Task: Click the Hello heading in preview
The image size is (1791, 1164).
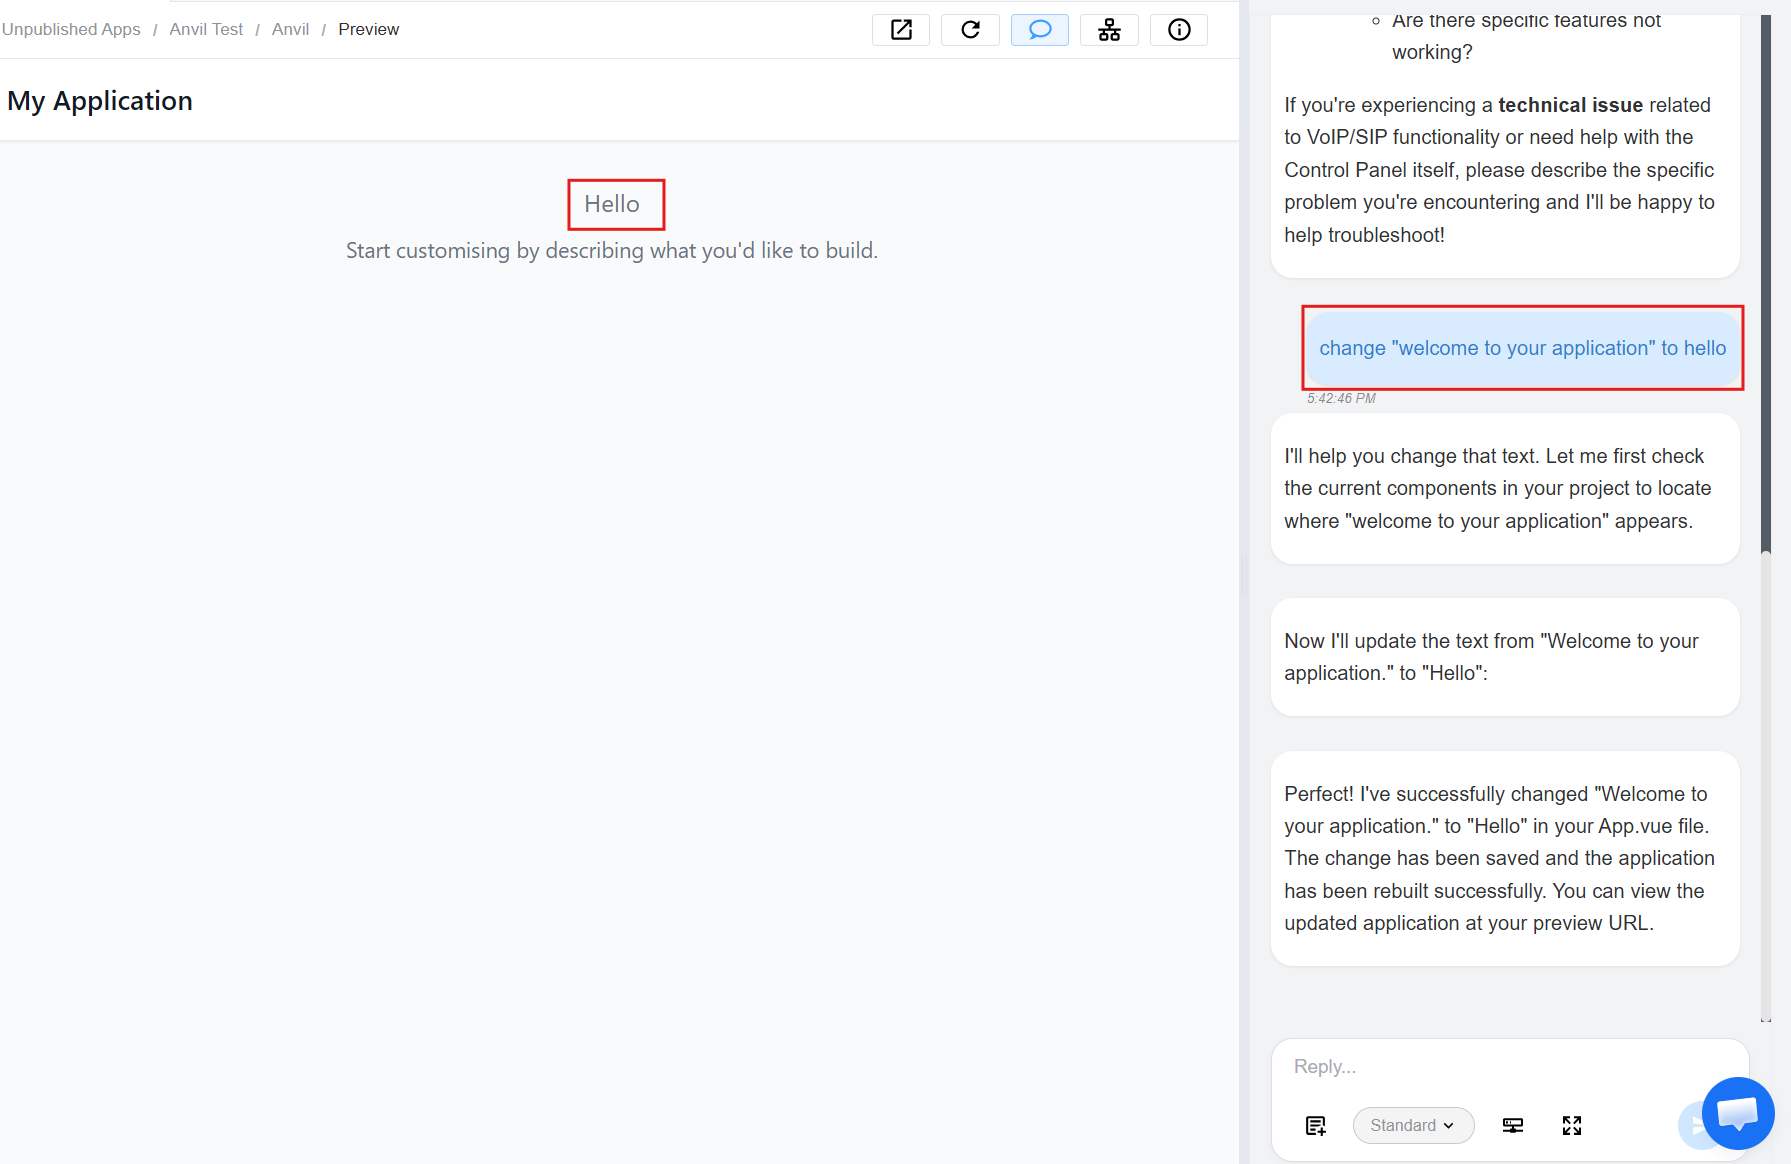Action: point(612,204)
